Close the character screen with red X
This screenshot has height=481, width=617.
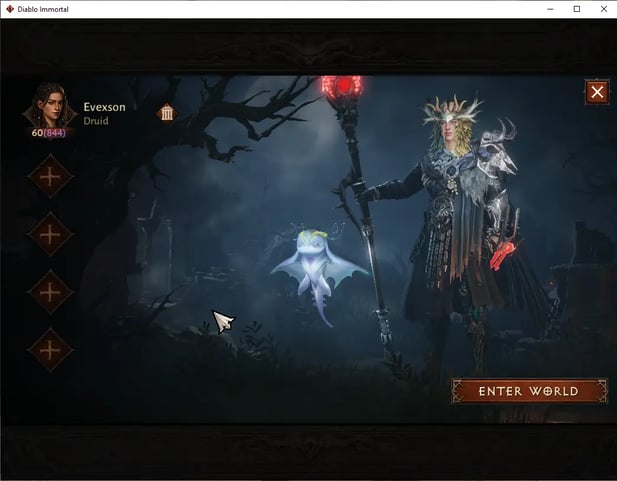597,93
